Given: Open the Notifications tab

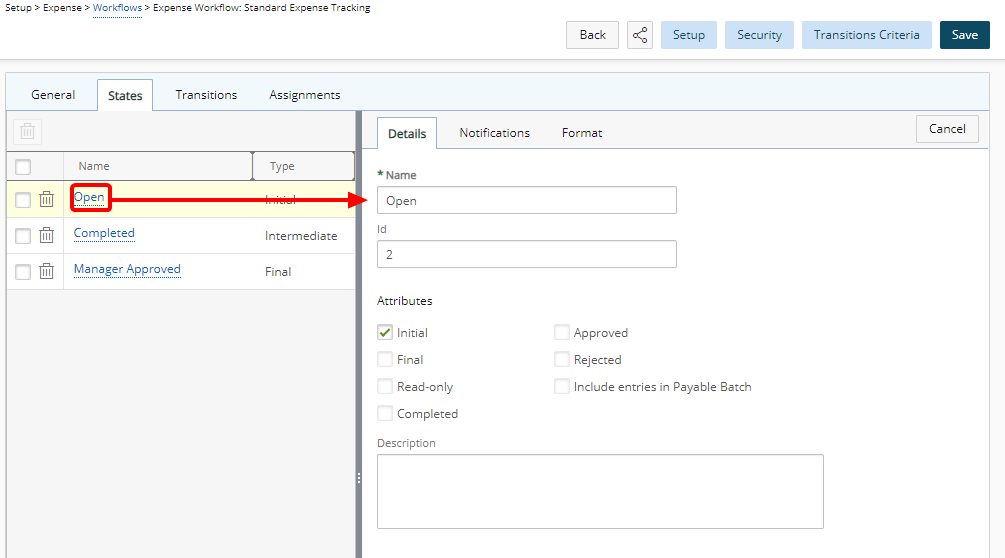Looking at the screenshot, I should pos(494,133).
